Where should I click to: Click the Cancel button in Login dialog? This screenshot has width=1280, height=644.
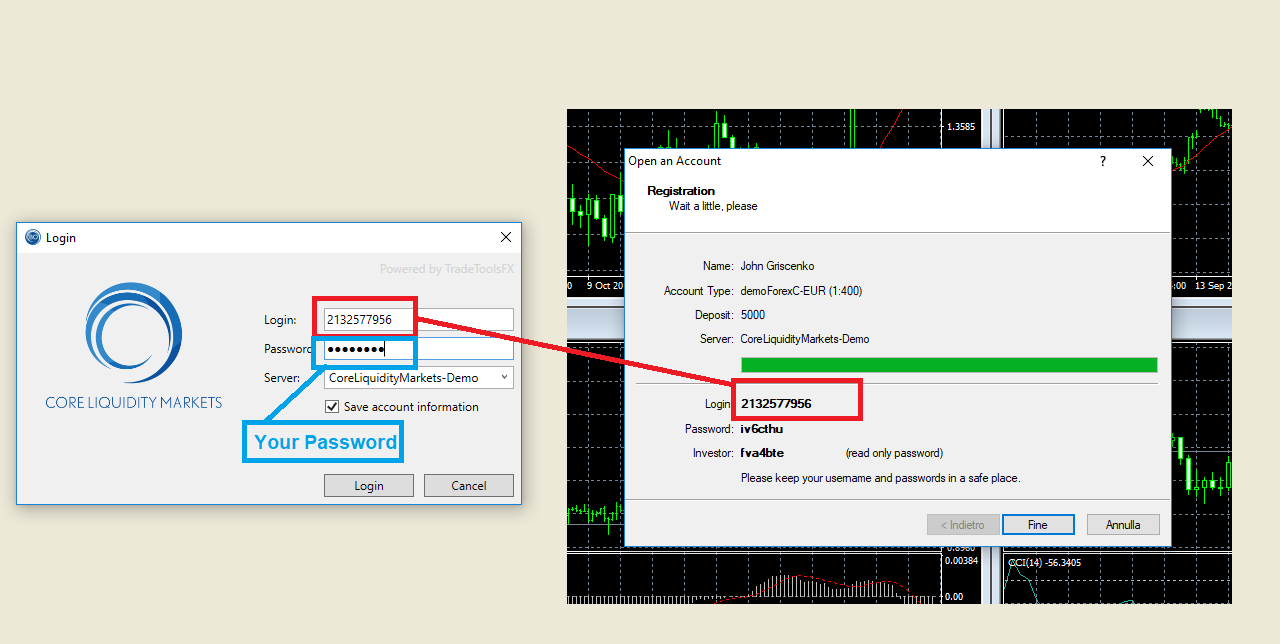point(469,486)
